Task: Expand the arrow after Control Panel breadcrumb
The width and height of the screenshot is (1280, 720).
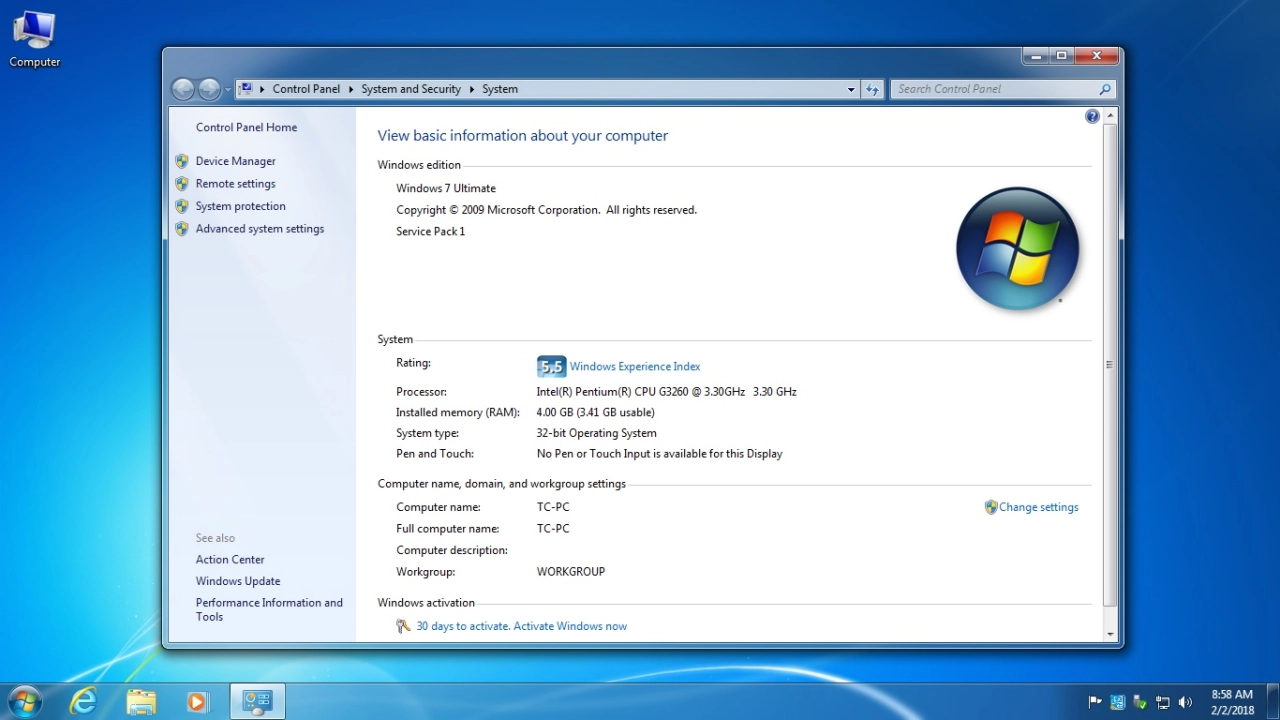Action: coord(351,89)
